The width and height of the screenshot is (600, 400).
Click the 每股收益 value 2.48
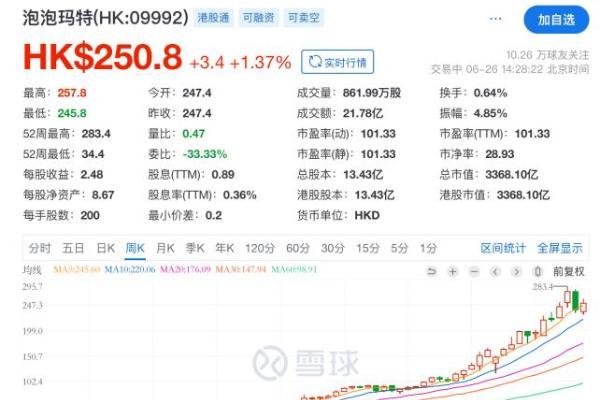coord(91,175)
